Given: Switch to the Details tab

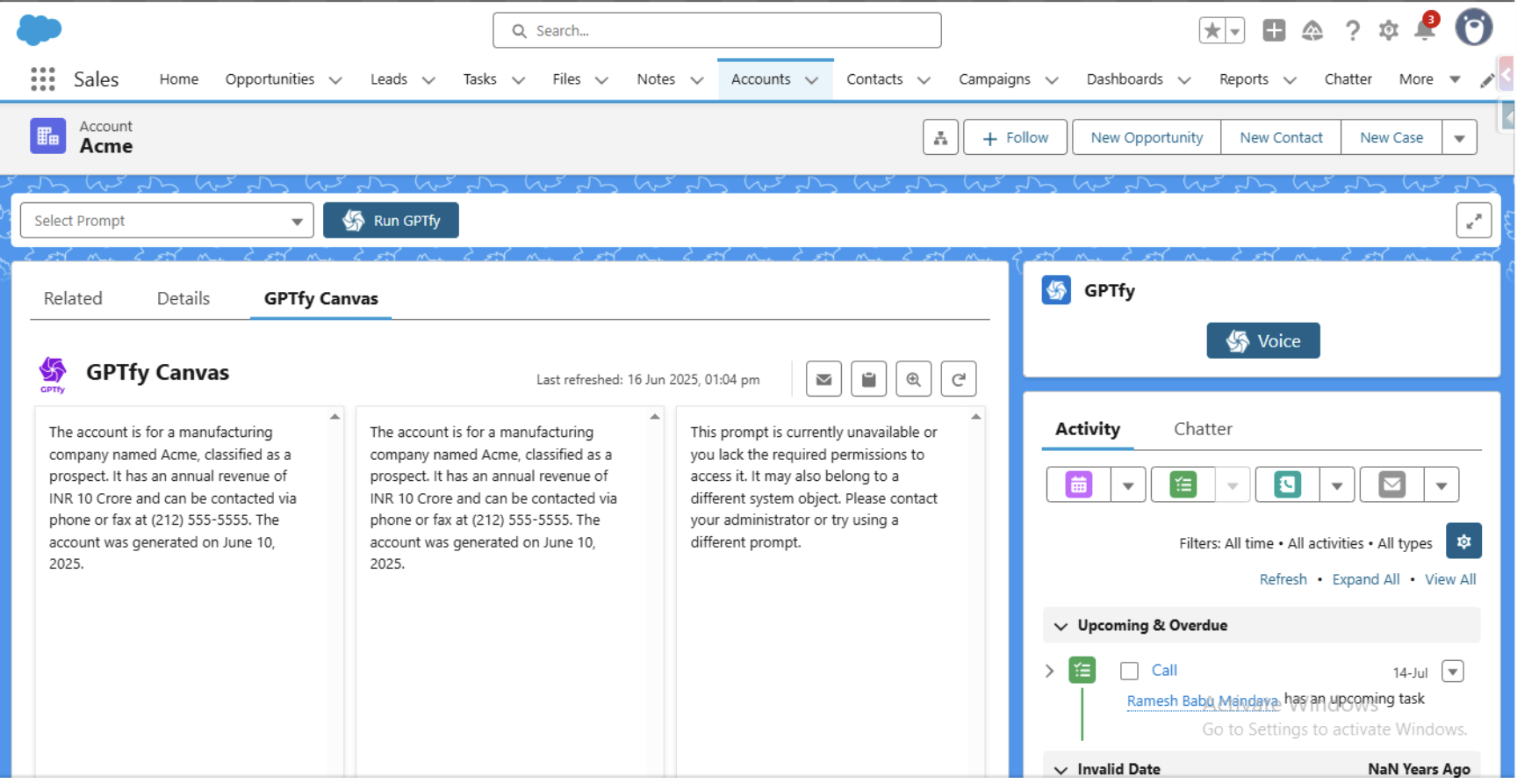Looking at the screenshot, I should pyautogui.click(x=183, y=298).
